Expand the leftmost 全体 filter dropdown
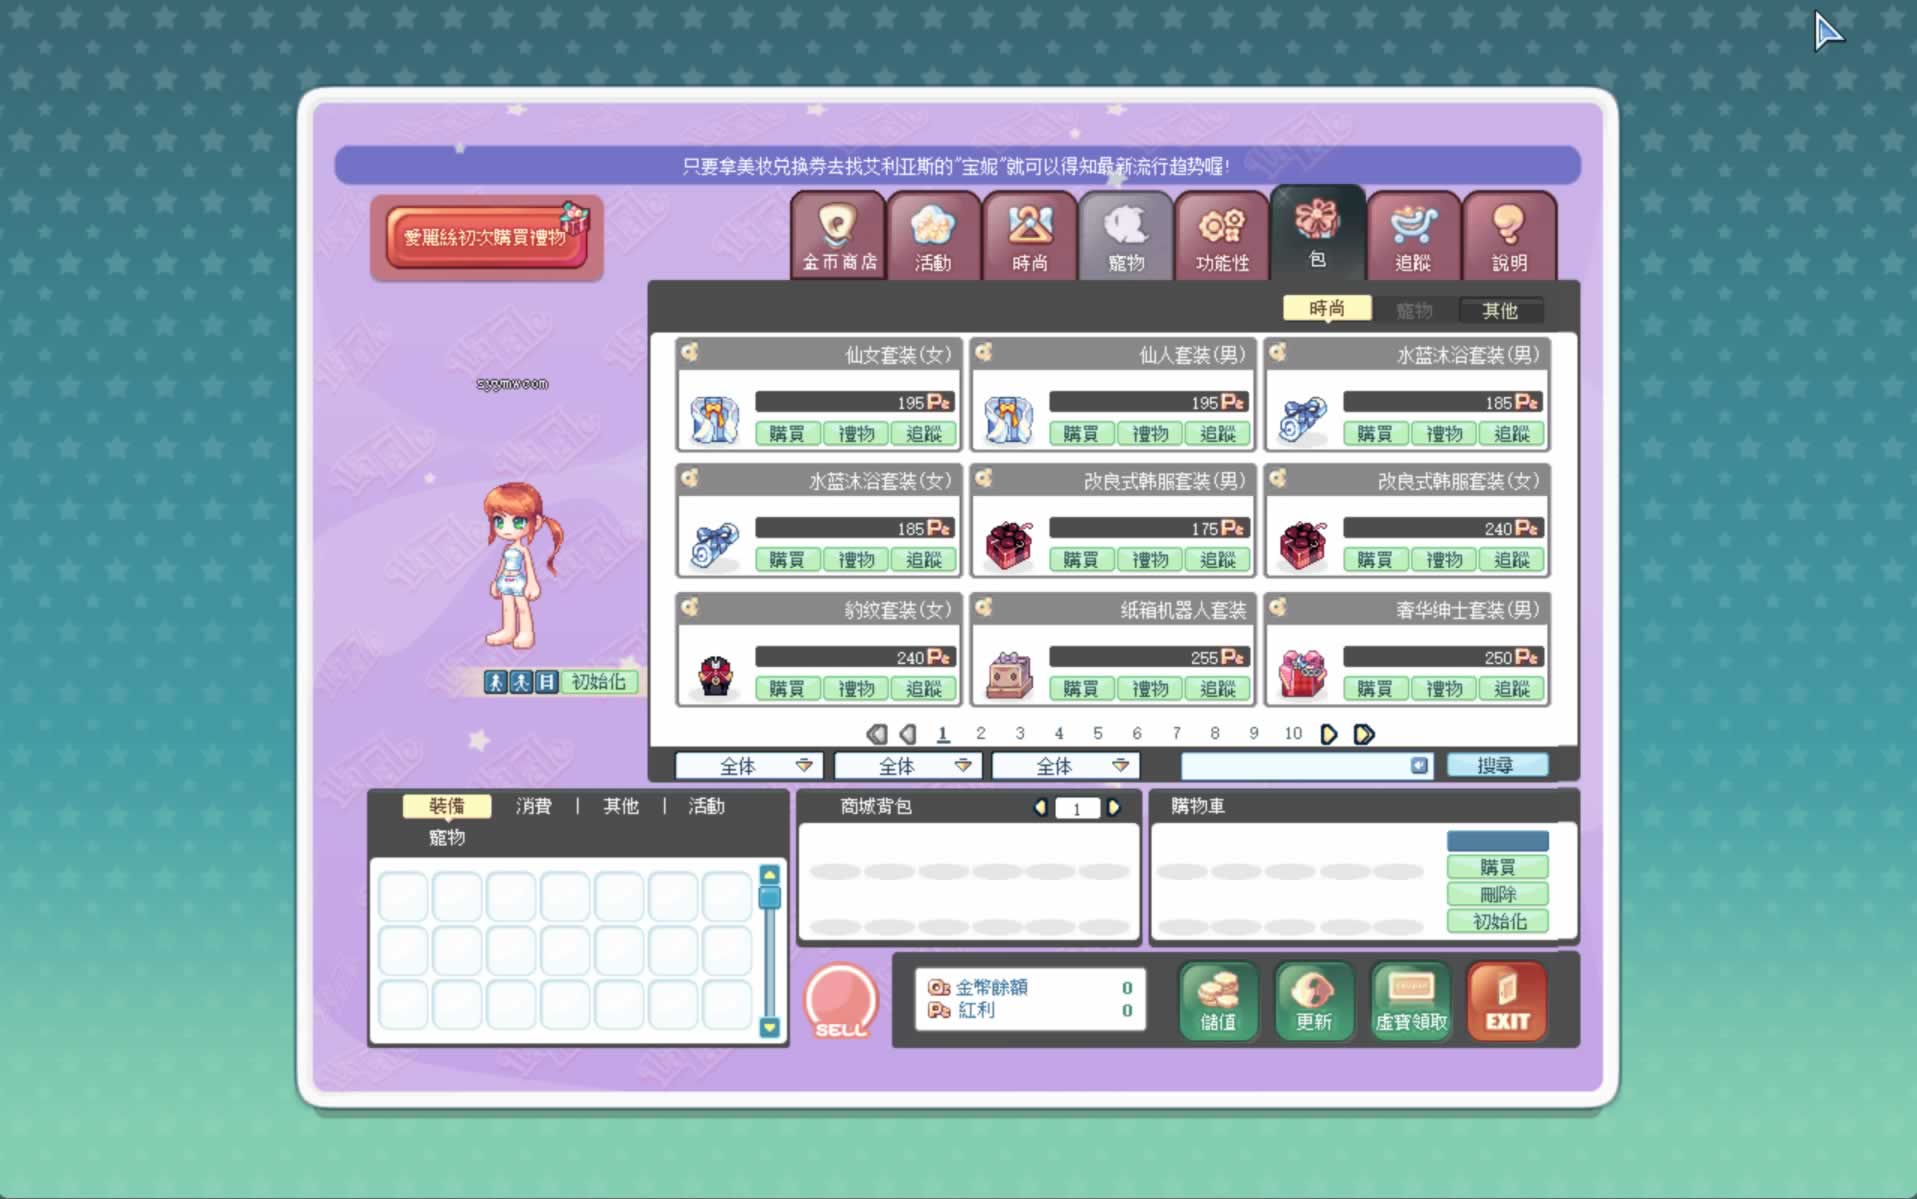Image resolution: width=1917 pixels, height=1199 pixels. 749,766
